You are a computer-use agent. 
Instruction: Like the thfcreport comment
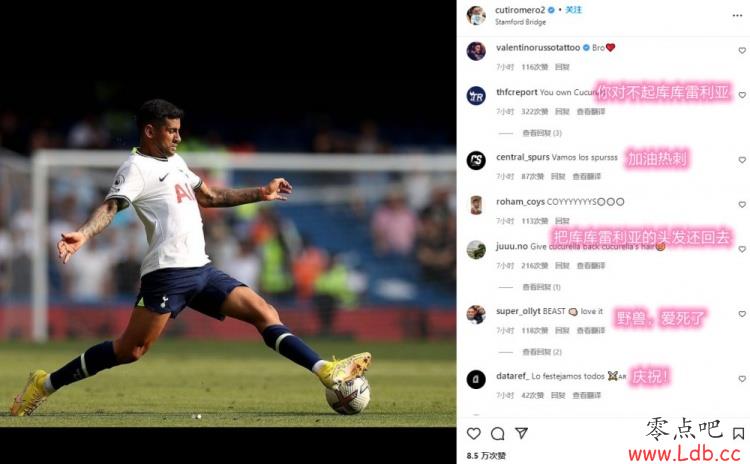[742, 95]
